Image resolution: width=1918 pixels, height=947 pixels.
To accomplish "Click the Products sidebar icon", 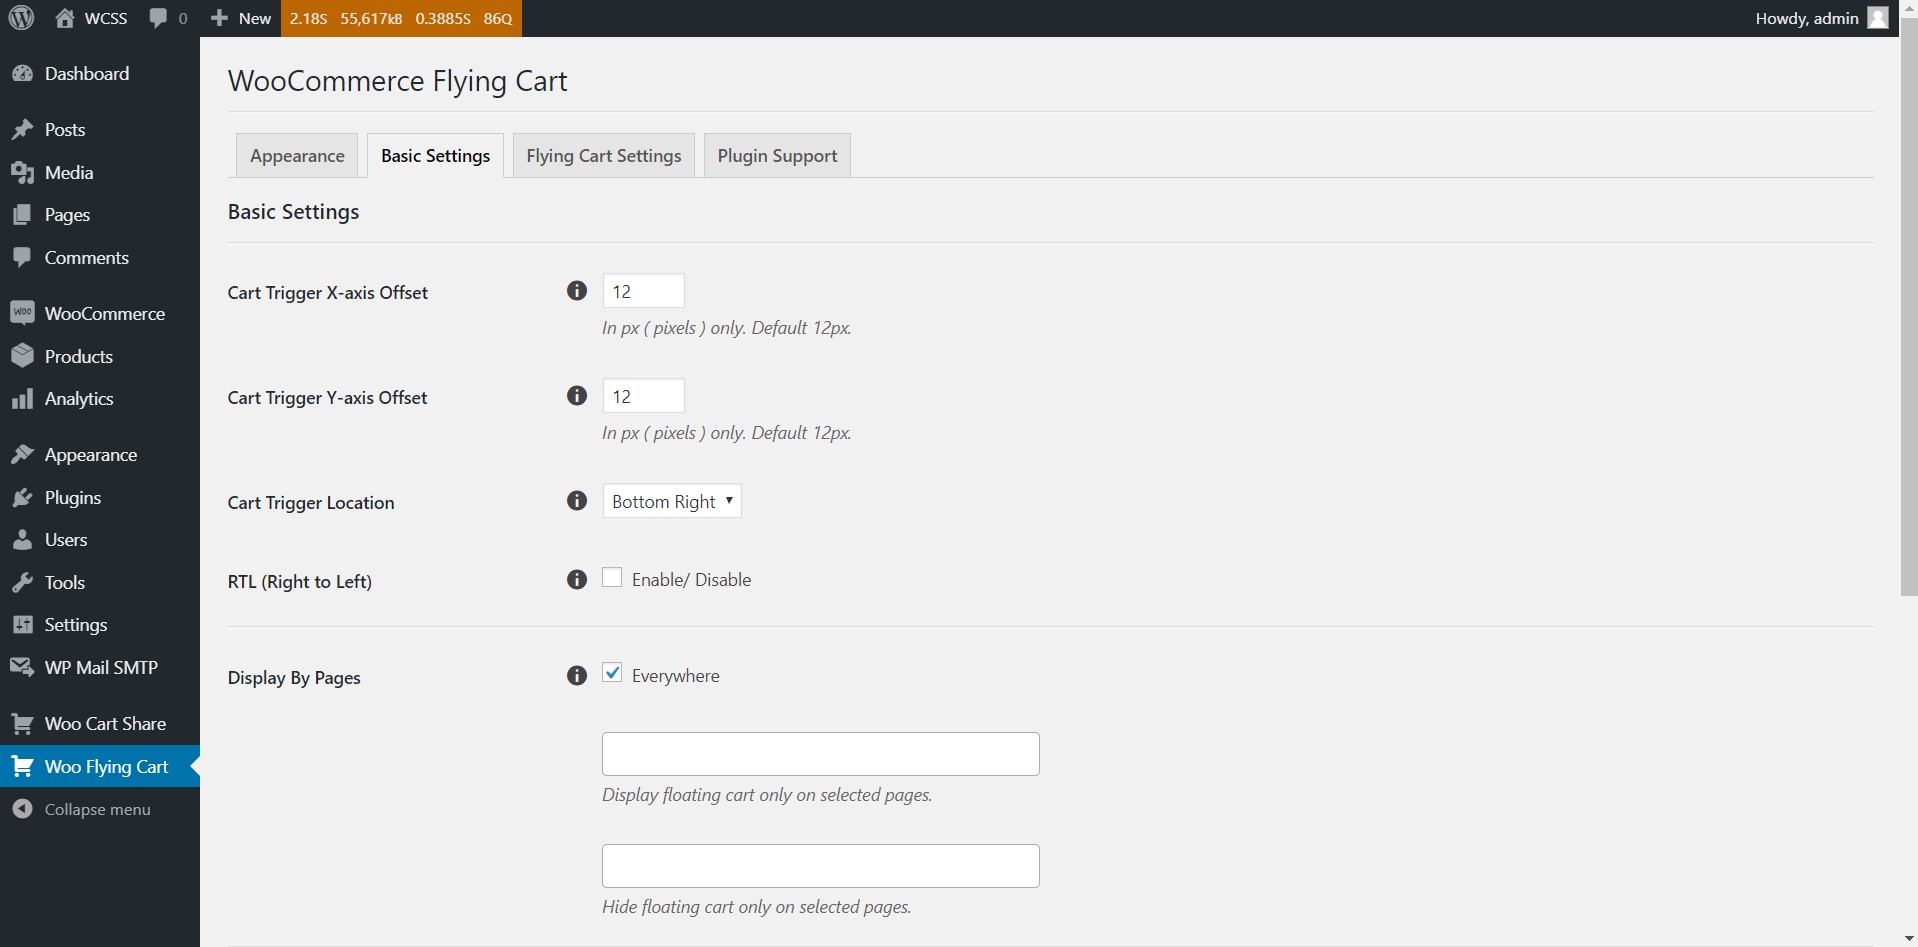I will (x=23, y=355).
